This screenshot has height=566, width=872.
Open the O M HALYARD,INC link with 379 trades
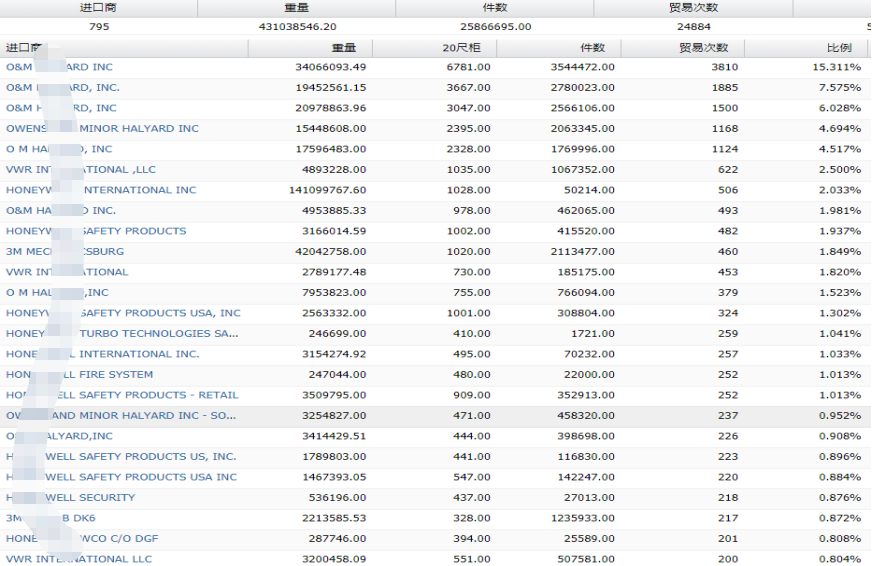pyautogui.click(x=57, y=292)
